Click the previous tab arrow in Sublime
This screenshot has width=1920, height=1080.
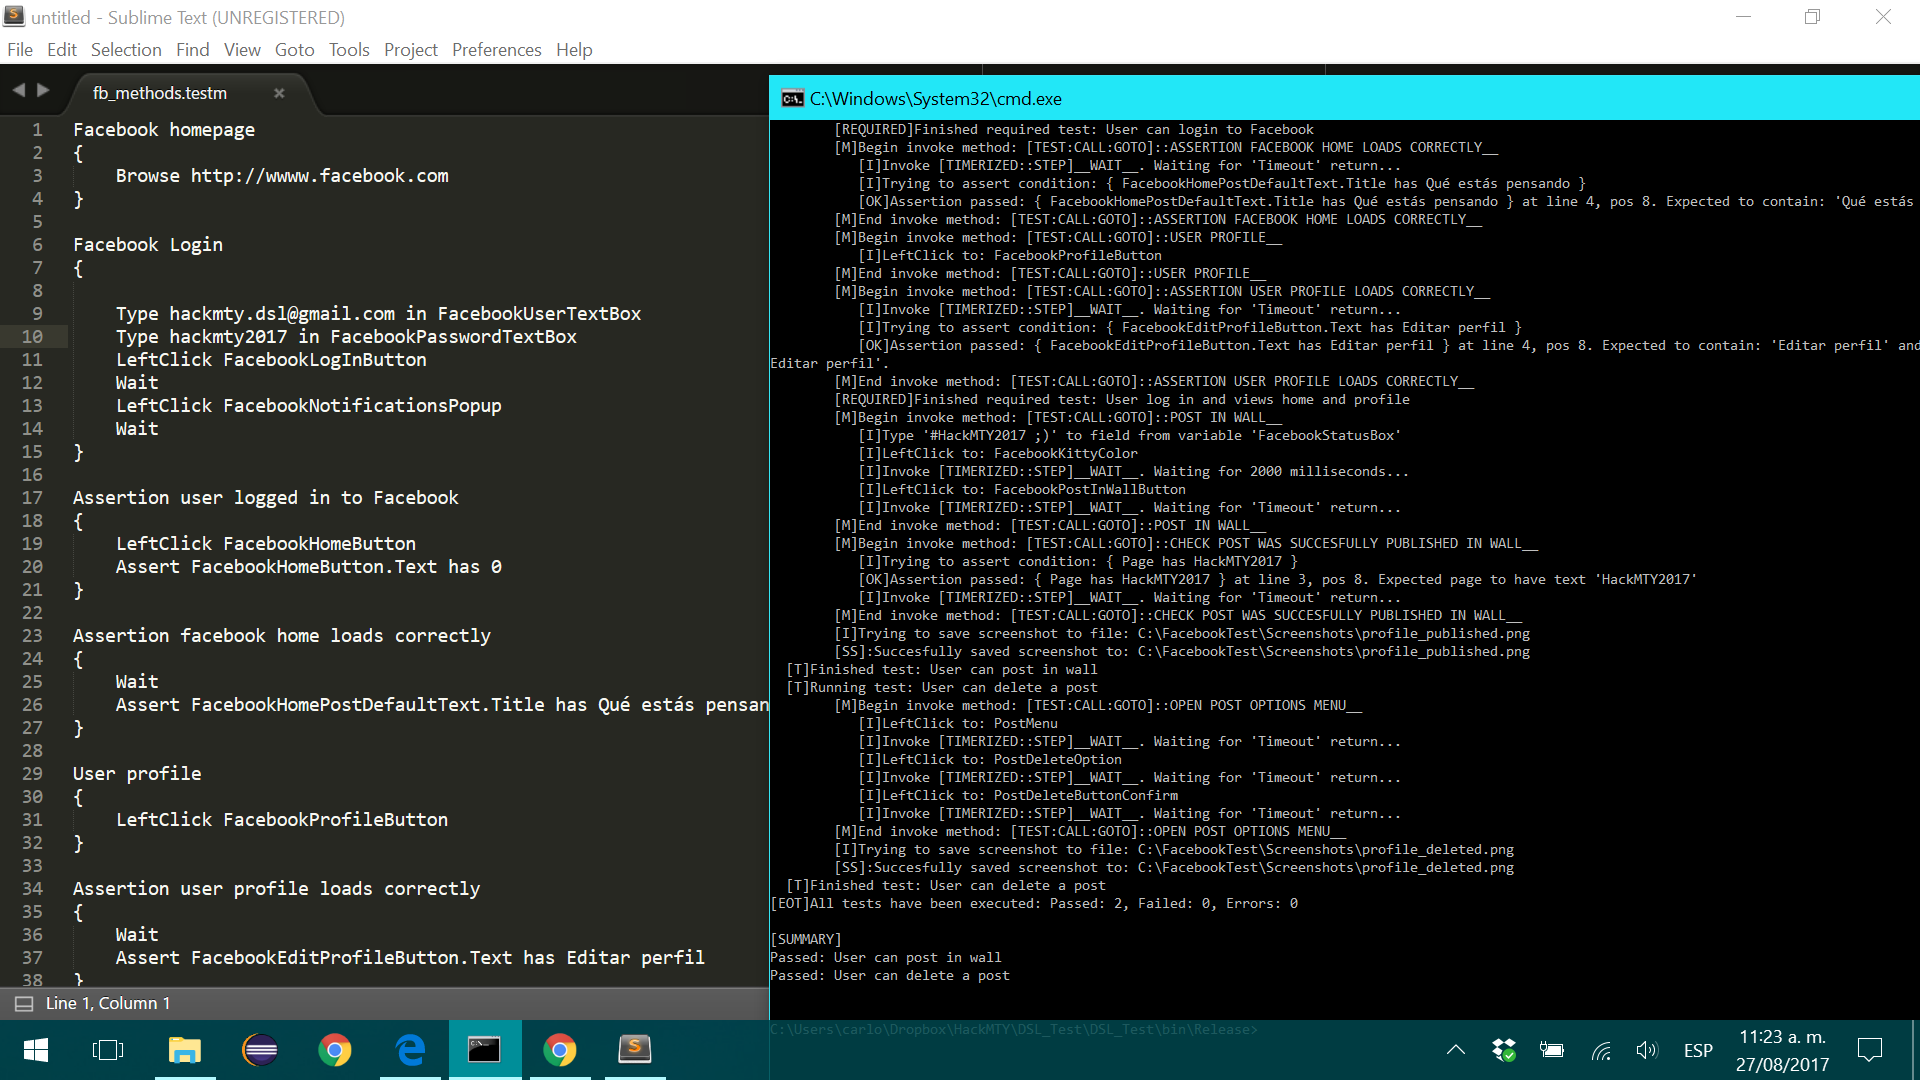(18, 91)
